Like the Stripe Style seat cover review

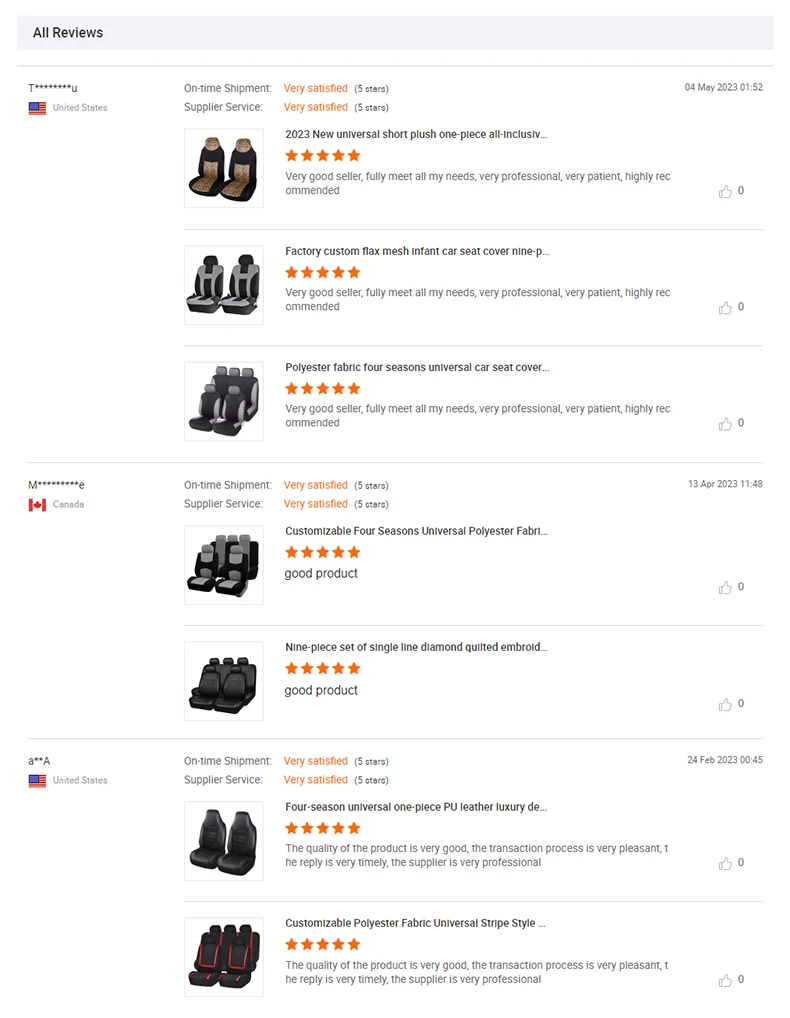tap(725, 981)
